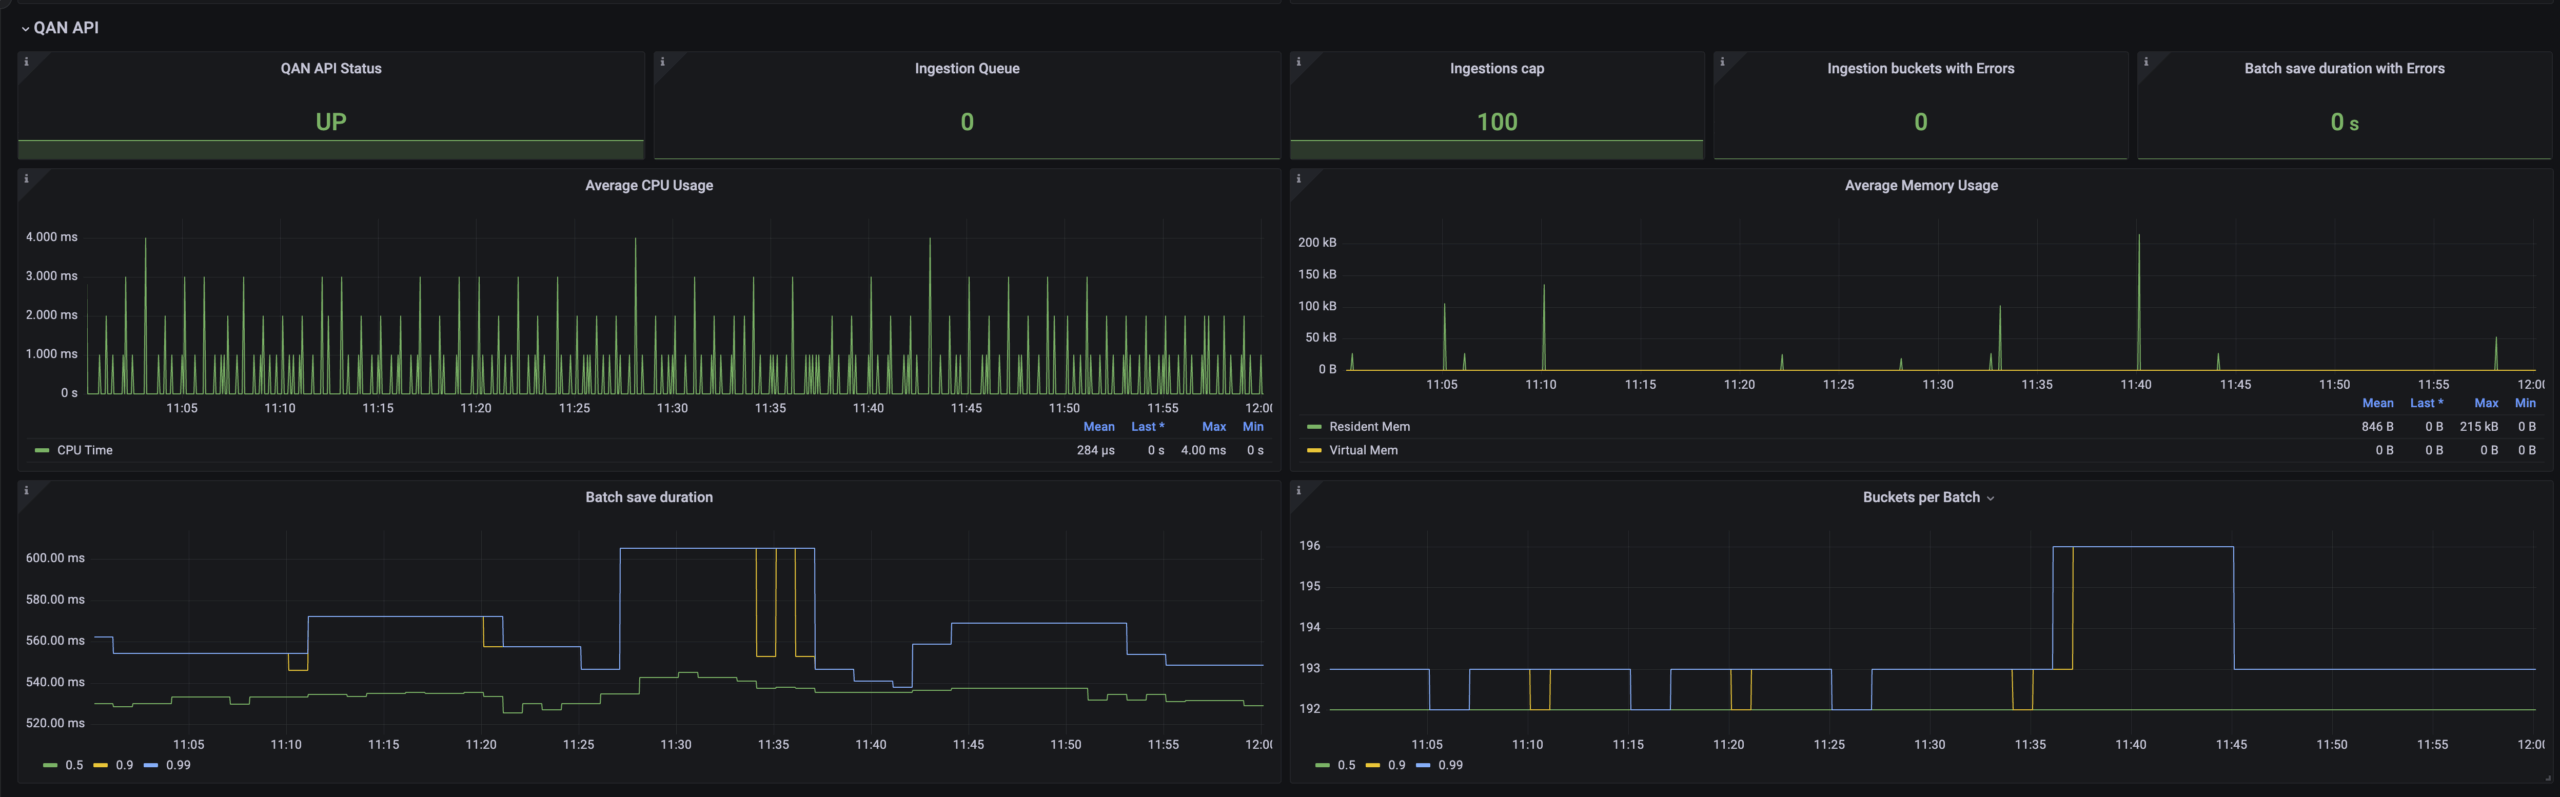The width and height of the screenshot is (2560, 797).
Task: Click the Batch save duration panel title
Action: (x=649, y=498)
